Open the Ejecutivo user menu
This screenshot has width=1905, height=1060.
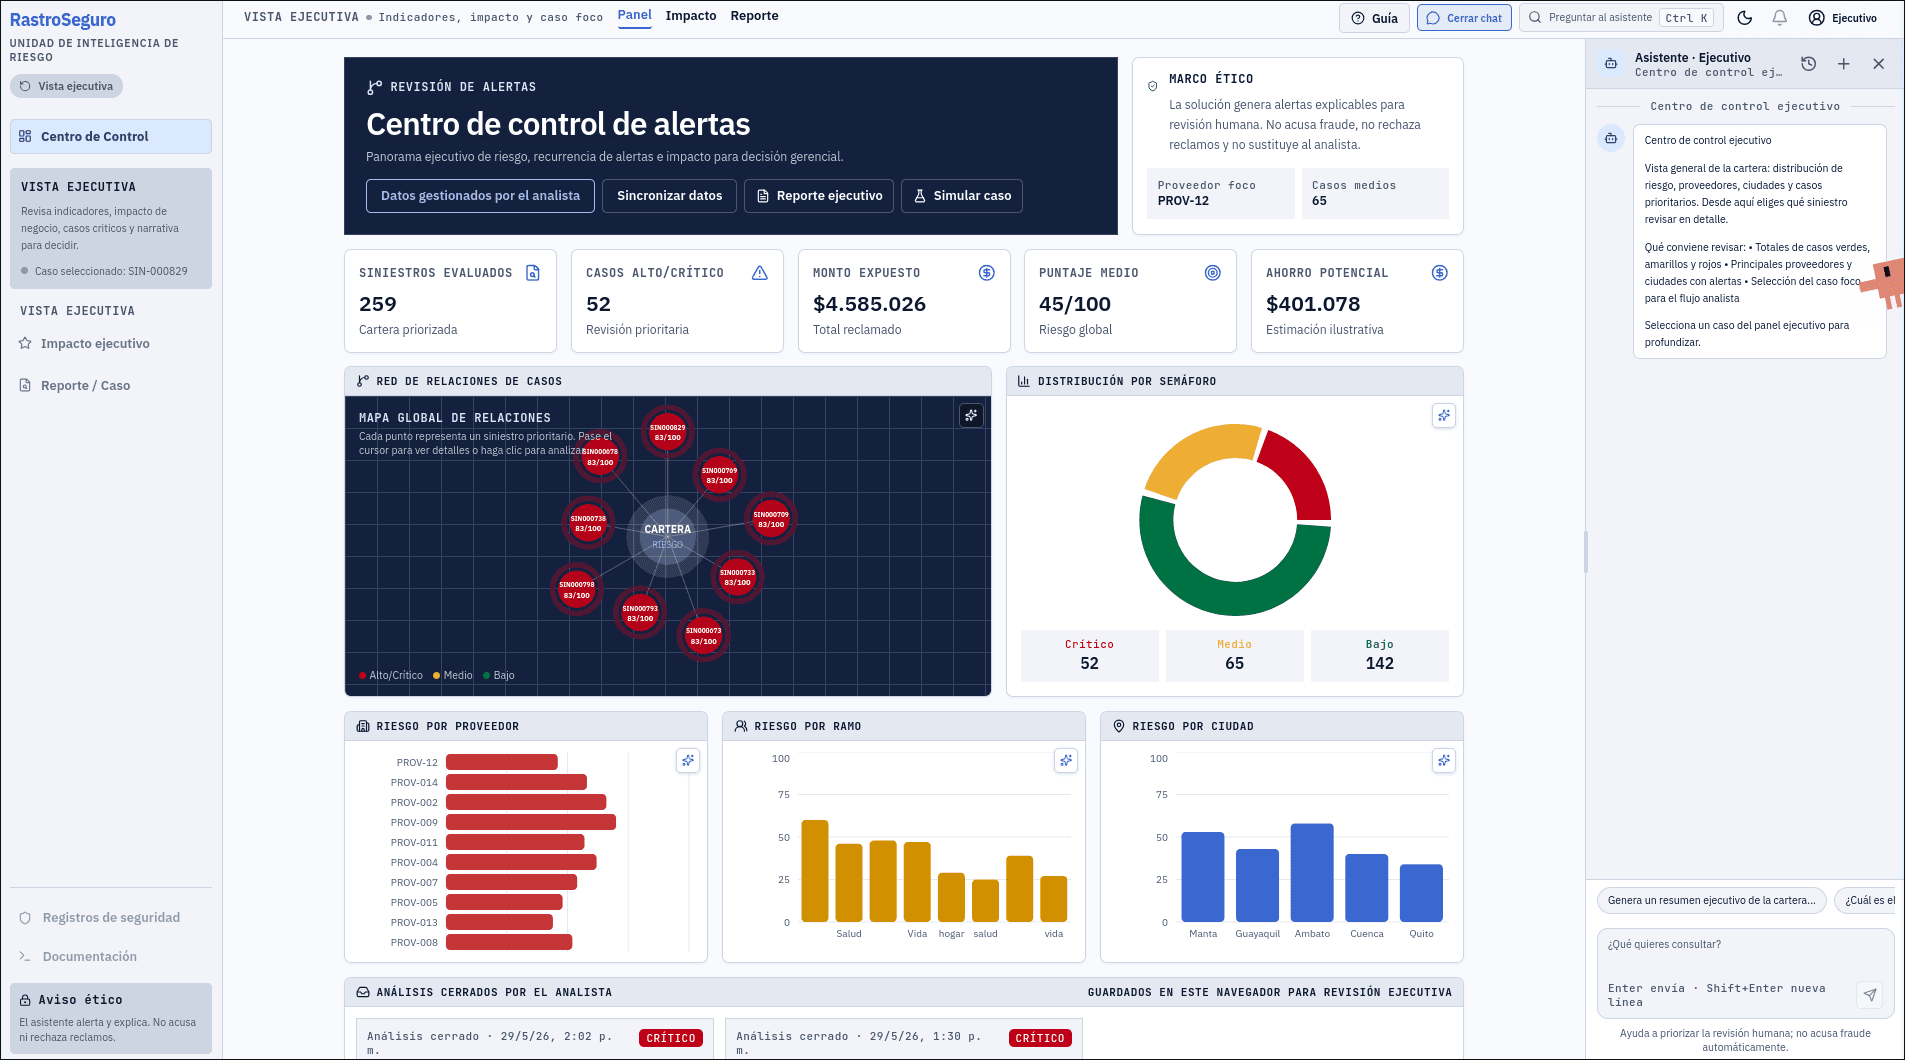click(x=1843, y=18)
